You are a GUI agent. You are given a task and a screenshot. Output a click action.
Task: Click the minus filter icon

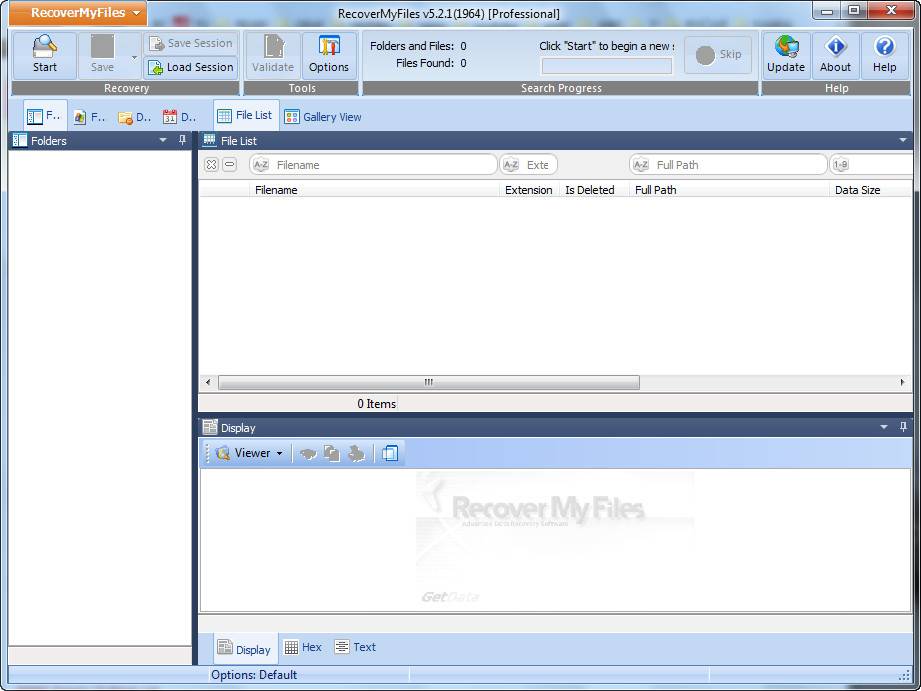(x=230, y=165)
